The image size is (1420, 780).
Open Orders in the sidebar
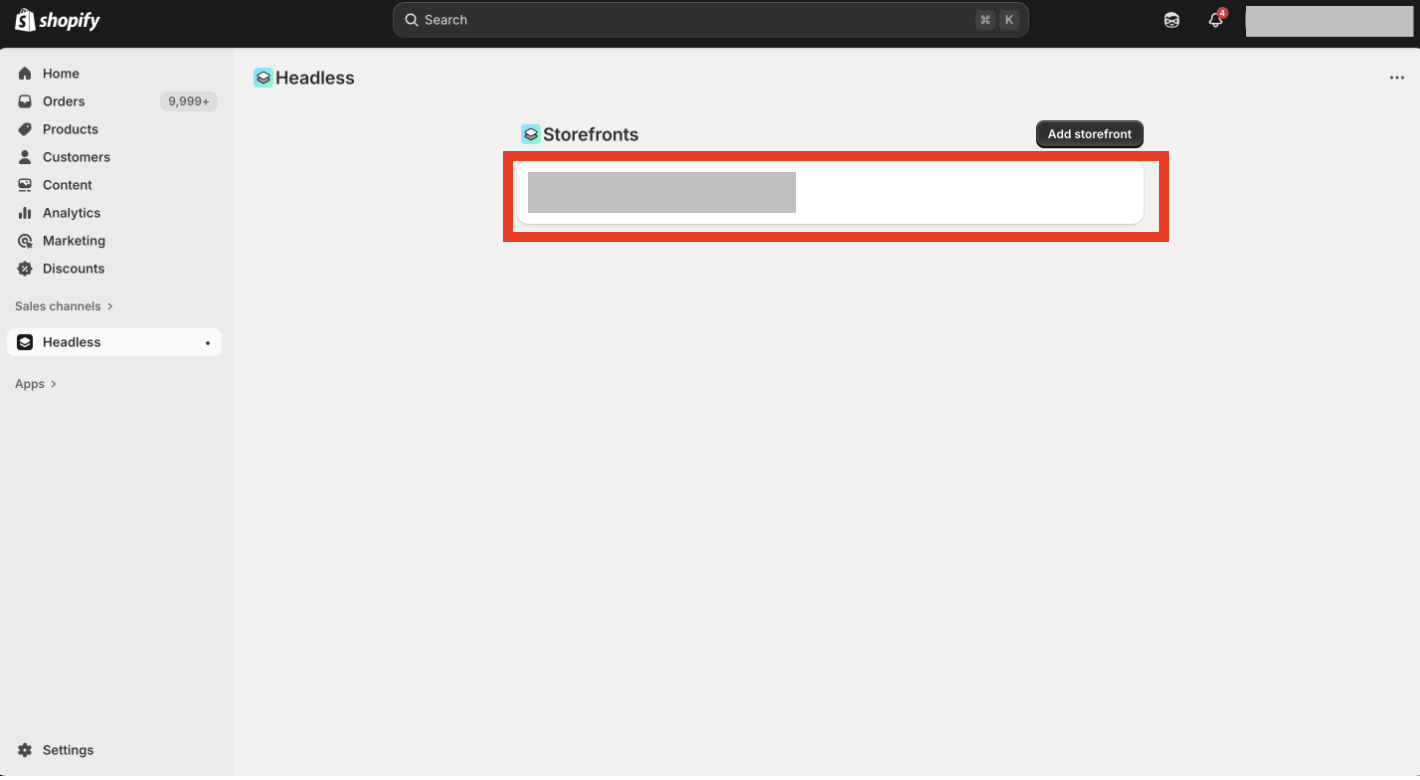tap(114, 102)
